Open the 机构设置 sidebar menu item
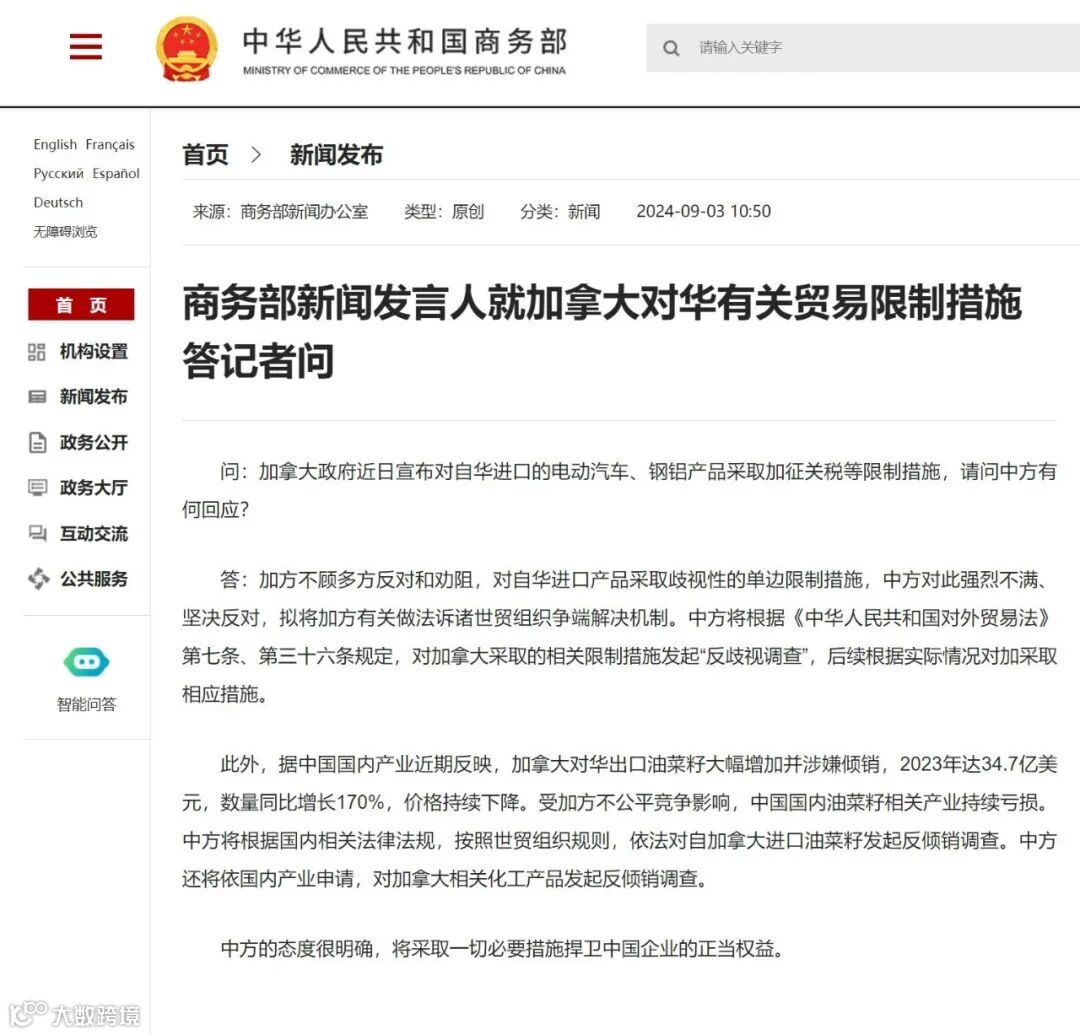This screenshot has height=1035, width=1080. [x=94, y=352]
